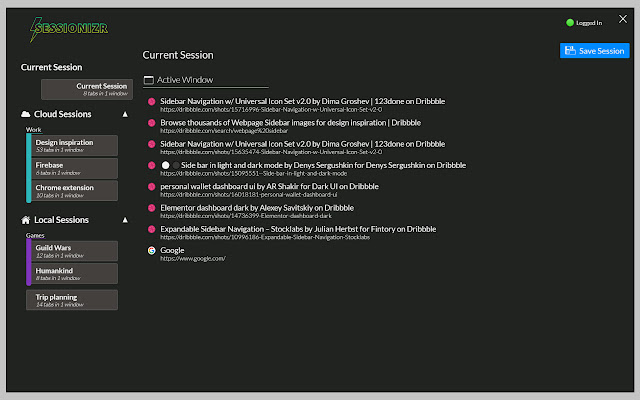Select the Current Session sidebar card

click(87, 89)
